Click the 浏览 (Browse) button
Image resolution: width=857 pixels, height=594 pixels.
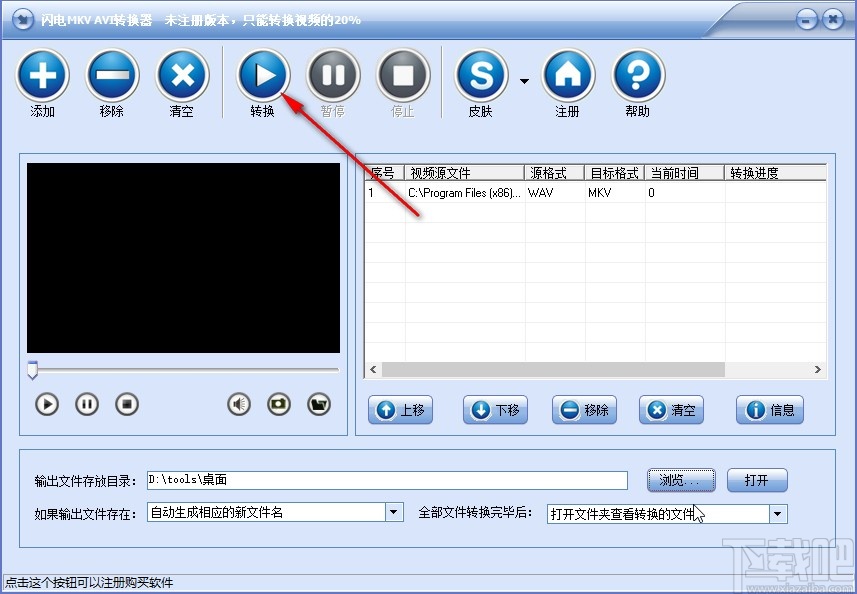(x=681, y=480)
